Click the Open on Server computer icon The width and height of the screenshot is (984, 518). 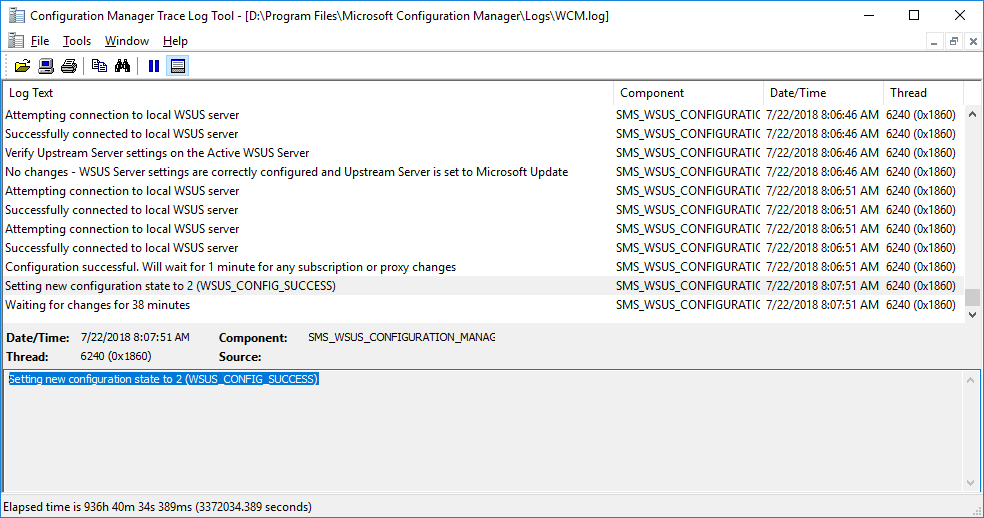(46, 66)
